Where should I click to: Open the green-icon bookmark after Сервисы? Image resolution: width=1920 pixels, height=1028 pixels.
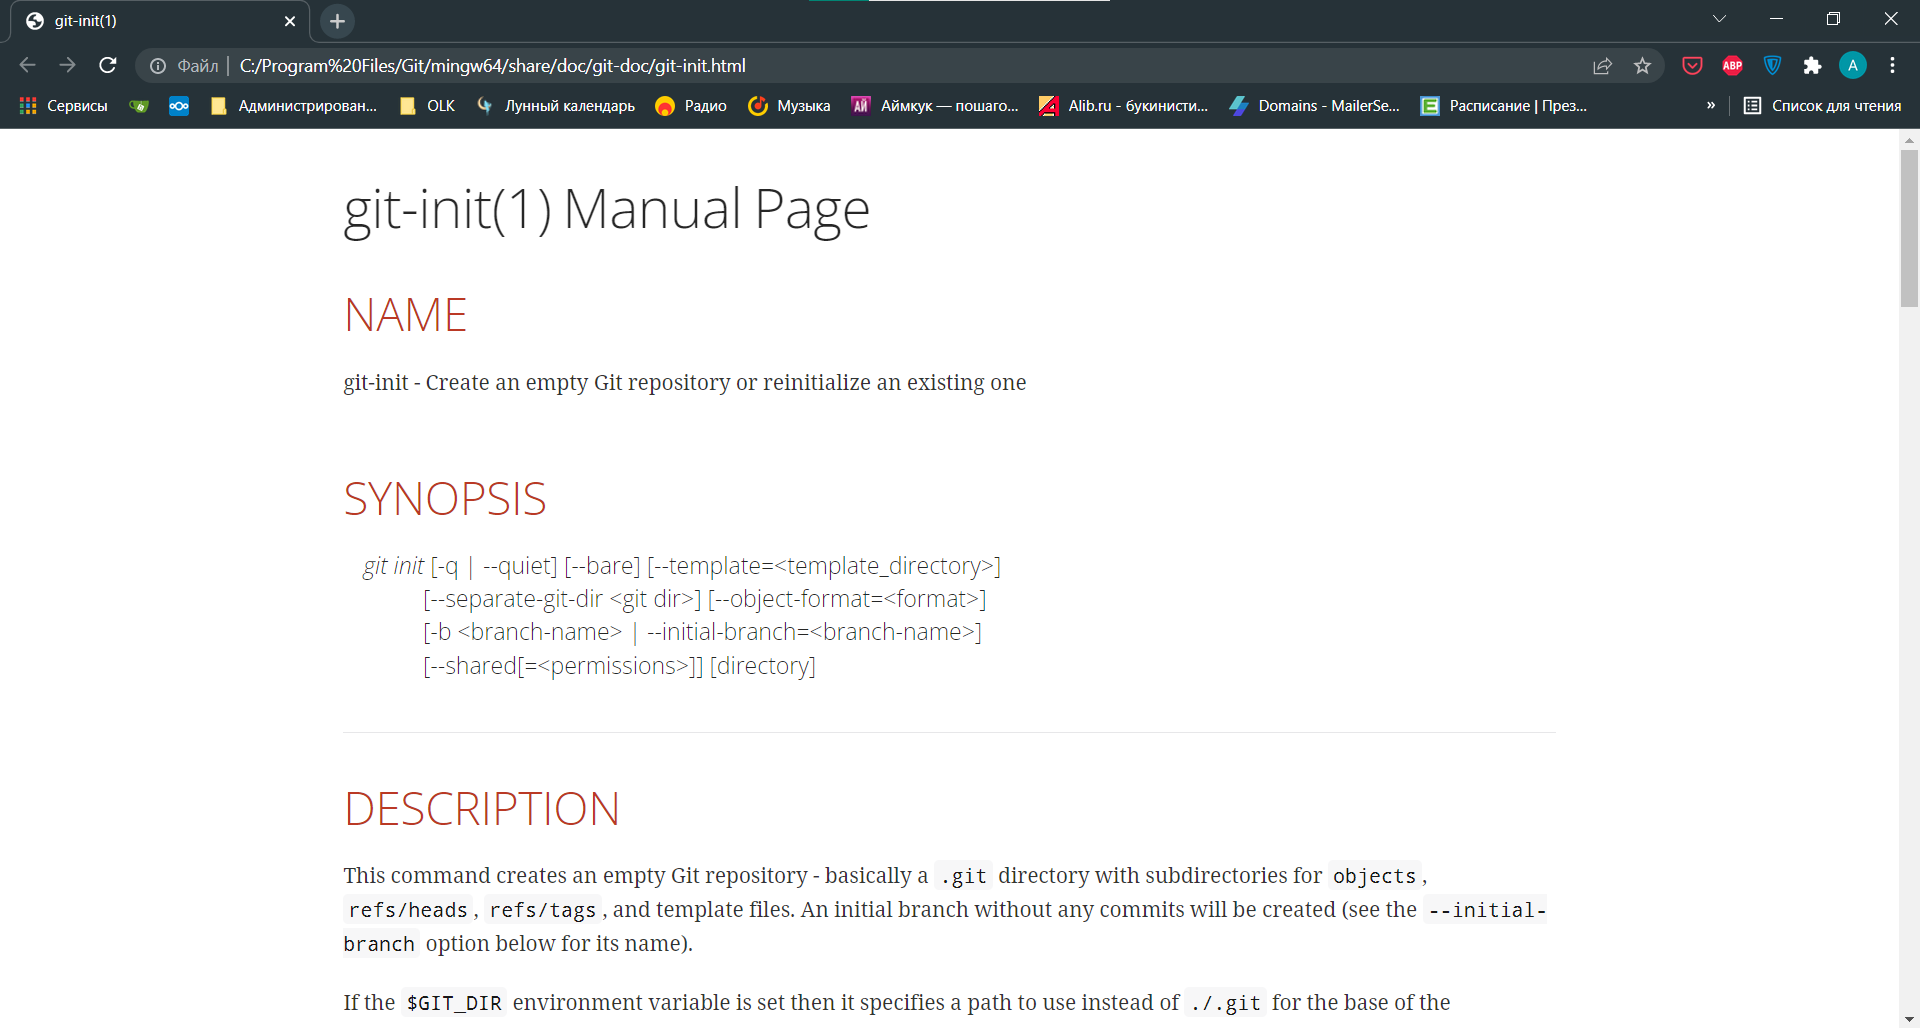[139, 105]
